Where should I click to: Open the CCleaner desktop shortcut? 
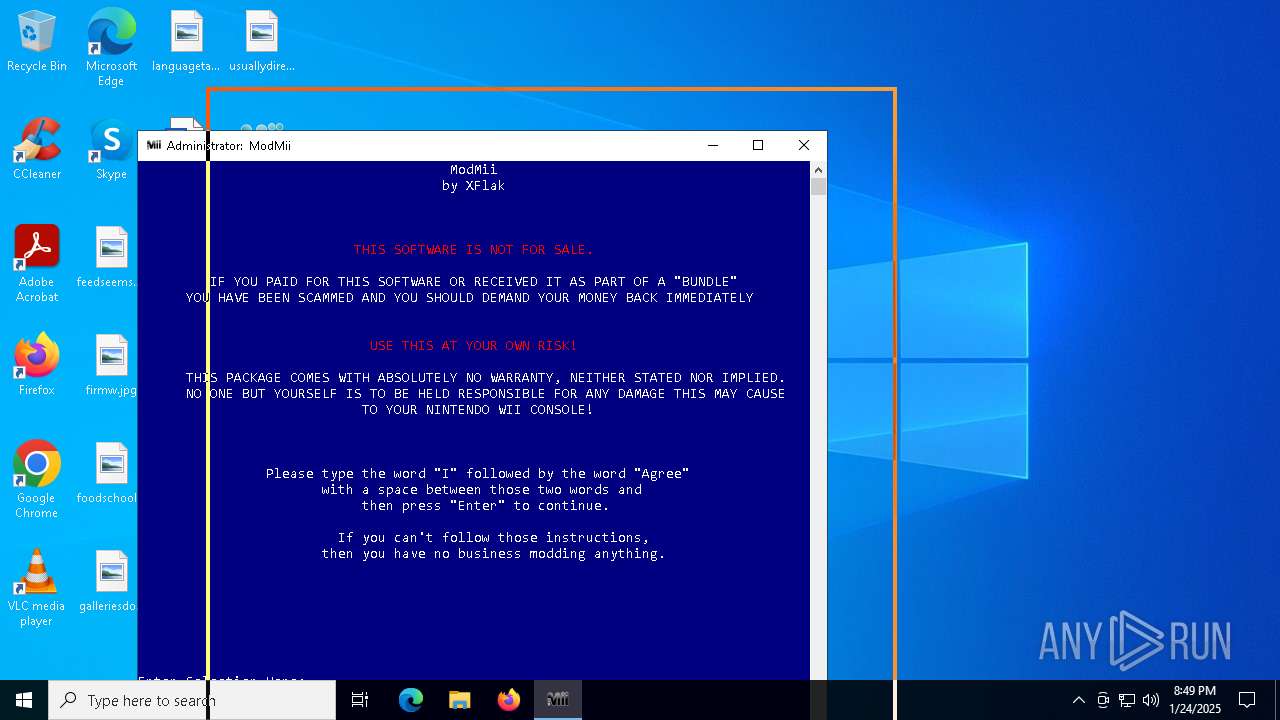click(37, 149)
